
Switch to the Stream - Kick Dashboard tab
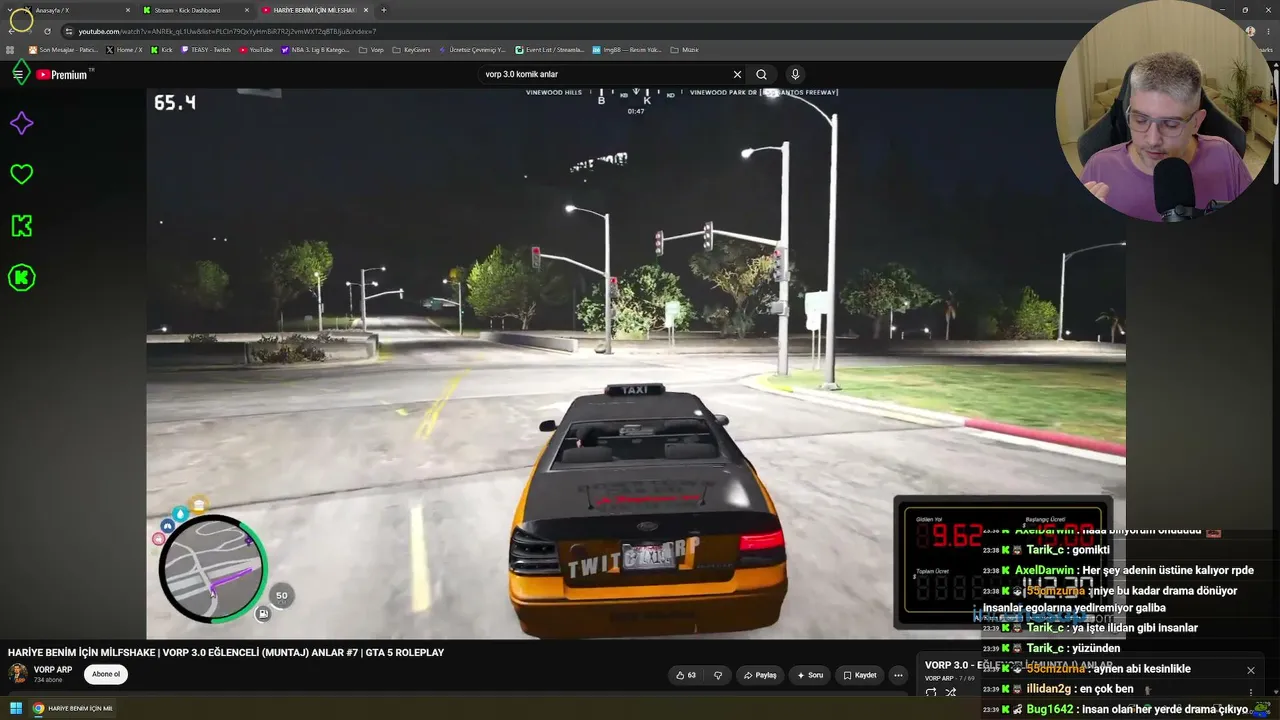click(196, 10)
